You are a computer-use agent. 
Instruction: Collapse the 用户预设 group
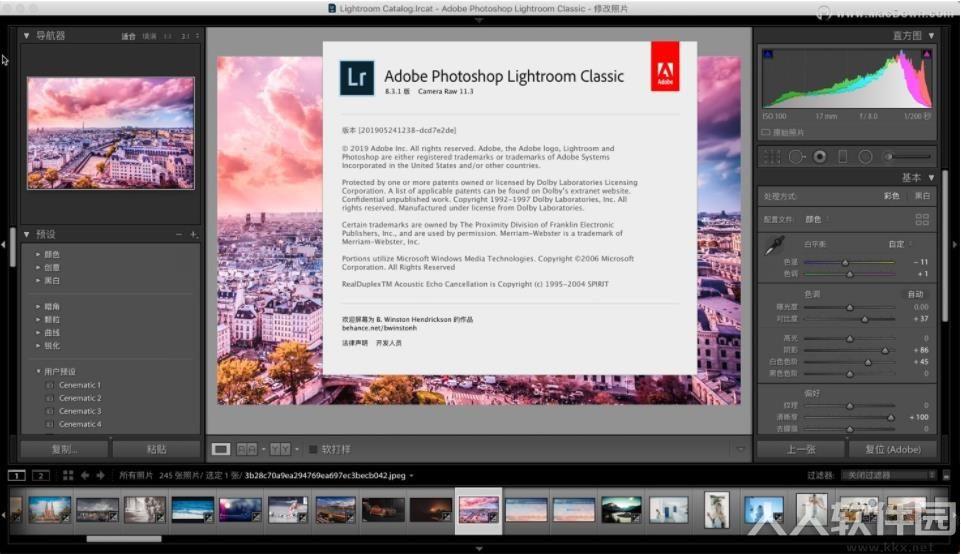coord(38,371)
